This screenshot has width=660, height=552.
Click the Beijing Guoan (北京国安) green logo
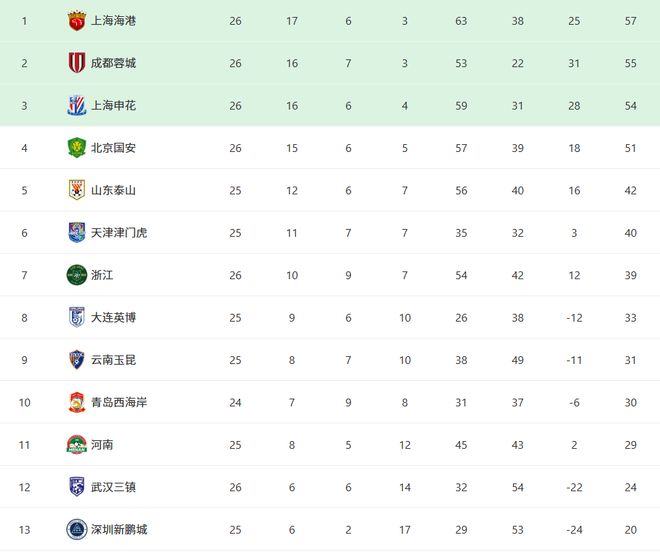tap(77, 148)
